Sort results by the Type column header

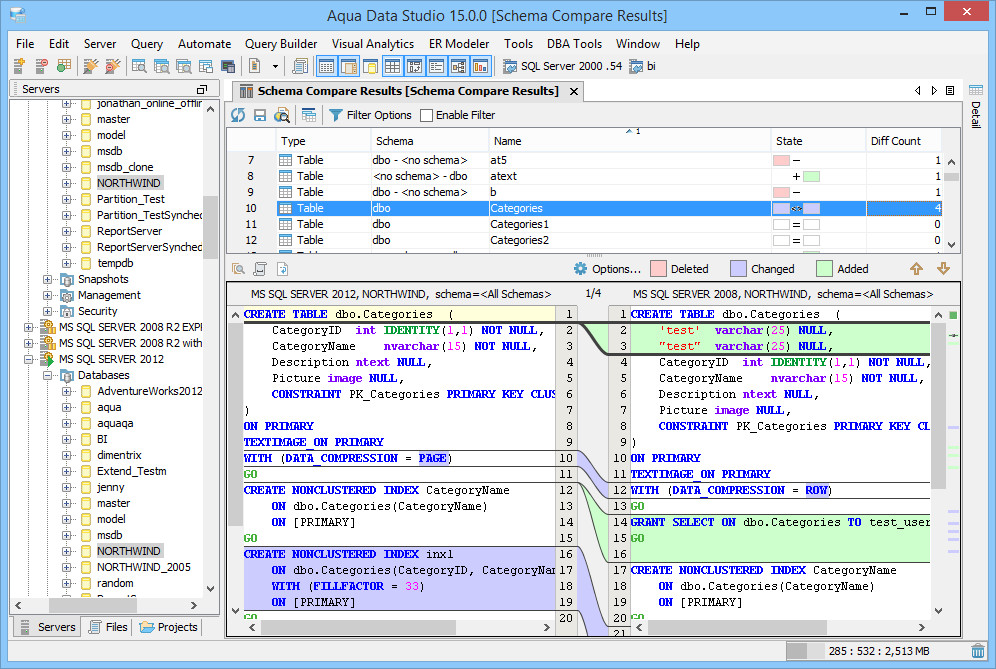[x=323, y=141]
